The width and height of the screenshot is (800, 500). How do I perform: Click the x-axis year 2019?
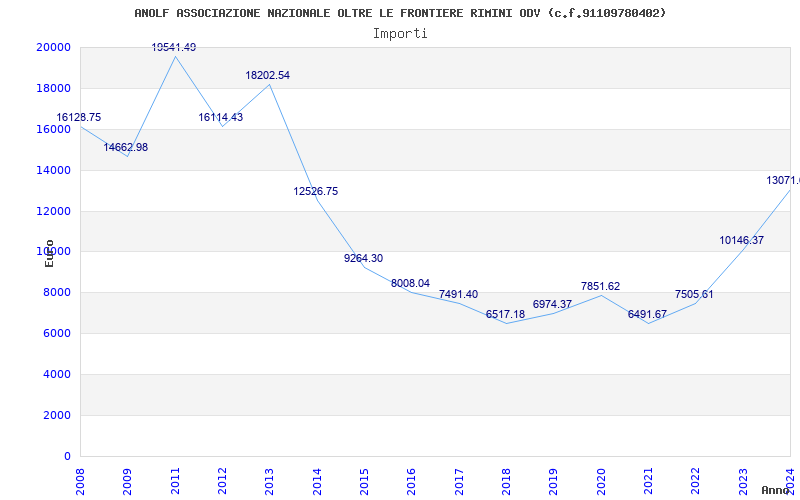[x=553, y=481]
